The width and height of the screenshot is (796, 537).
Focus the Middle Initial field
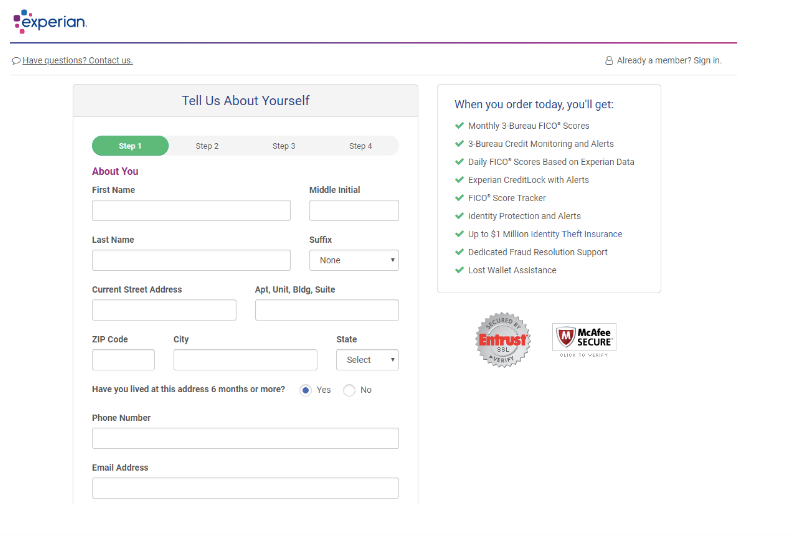click(x=354, y=210)
